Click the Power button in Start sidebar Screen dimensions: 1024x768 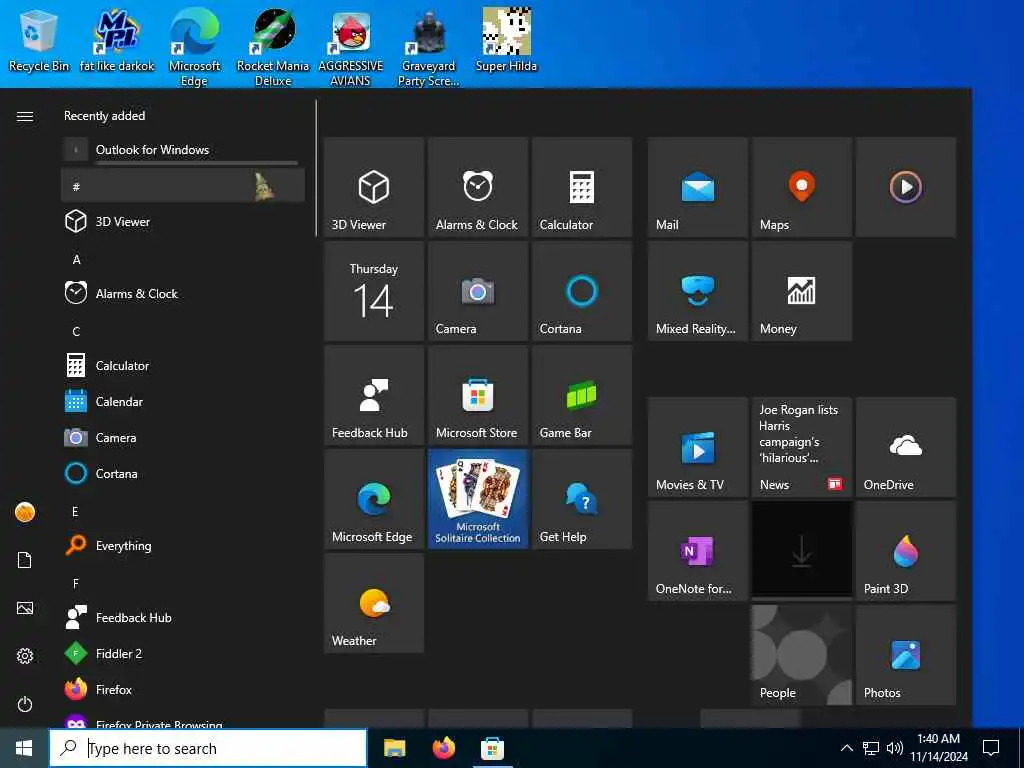pyautogui.click(x=25, y=704)
